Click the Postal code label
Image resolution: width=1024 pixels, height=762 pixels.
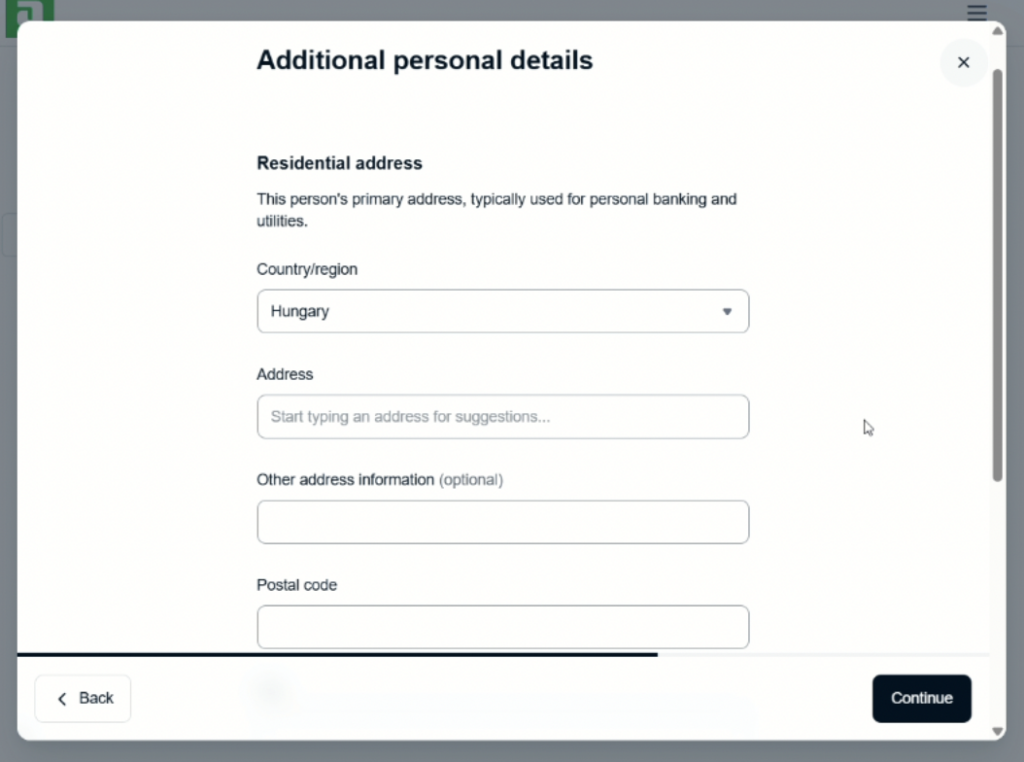(297, 585)
